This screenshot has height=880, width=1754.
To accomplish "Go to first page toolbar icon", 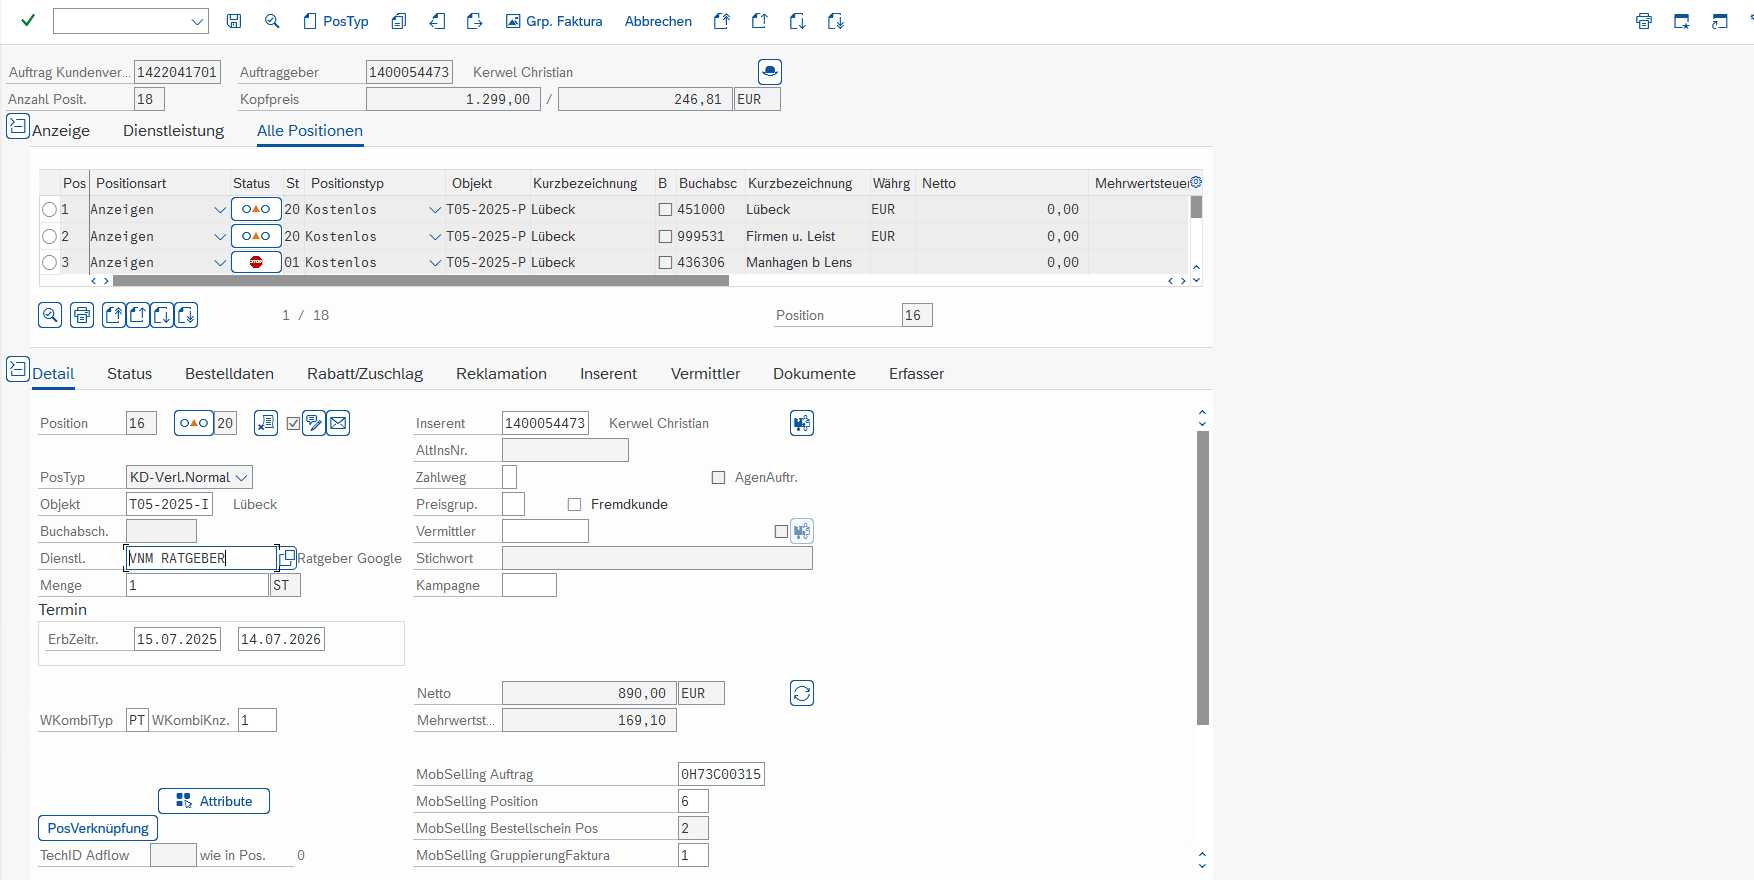I will coord(722,21).
